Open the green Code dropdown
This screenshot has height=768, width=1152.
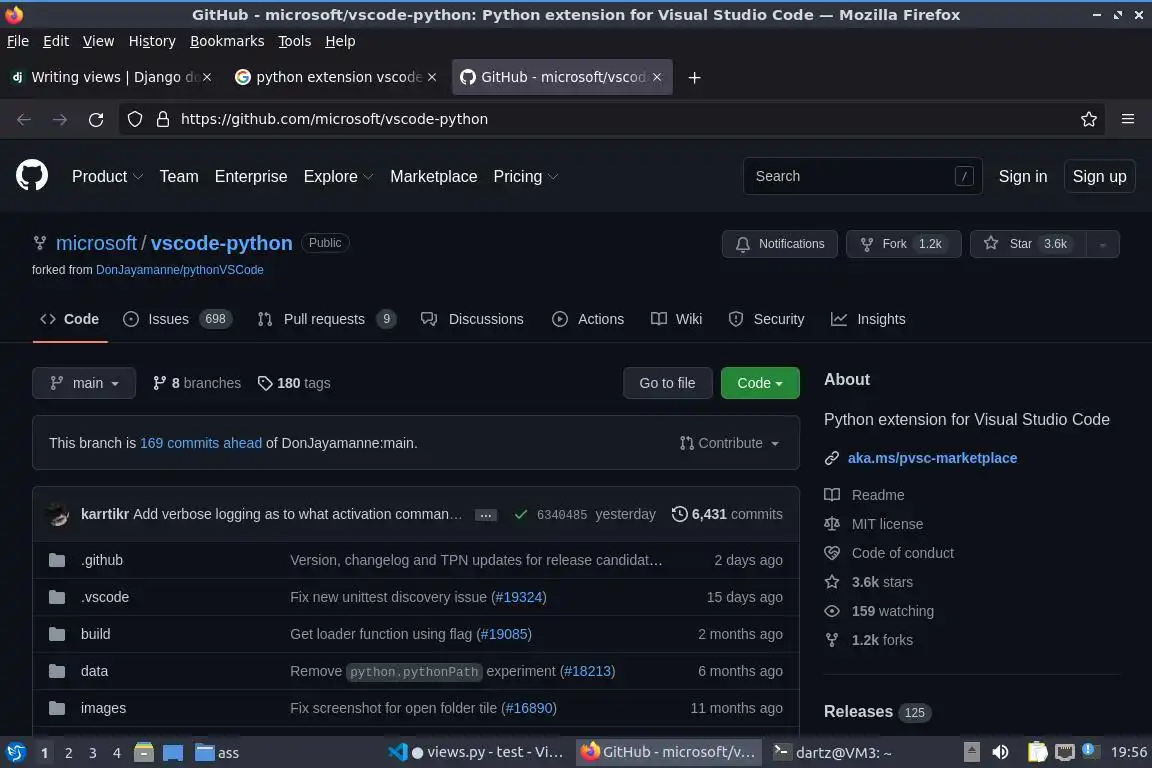pyautogui.click(x=760, y=383)
